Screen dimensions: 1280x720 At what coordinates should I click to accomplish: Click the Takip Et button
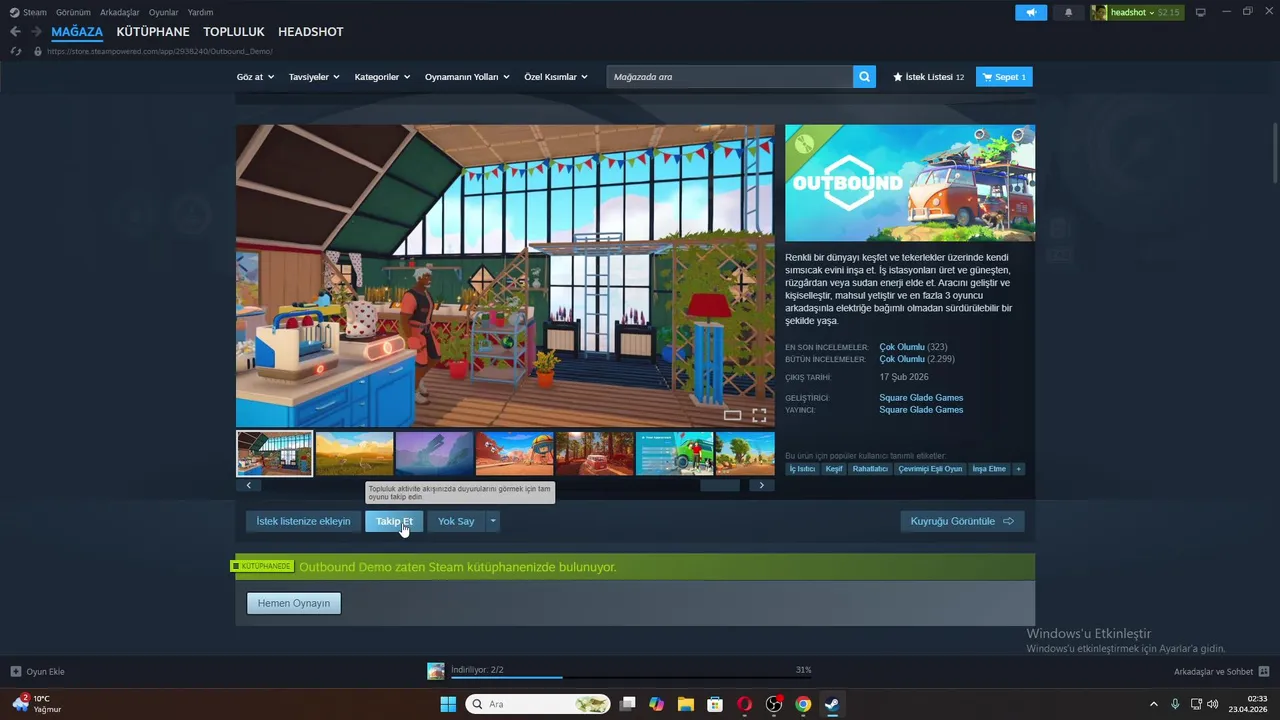point(394,521)
